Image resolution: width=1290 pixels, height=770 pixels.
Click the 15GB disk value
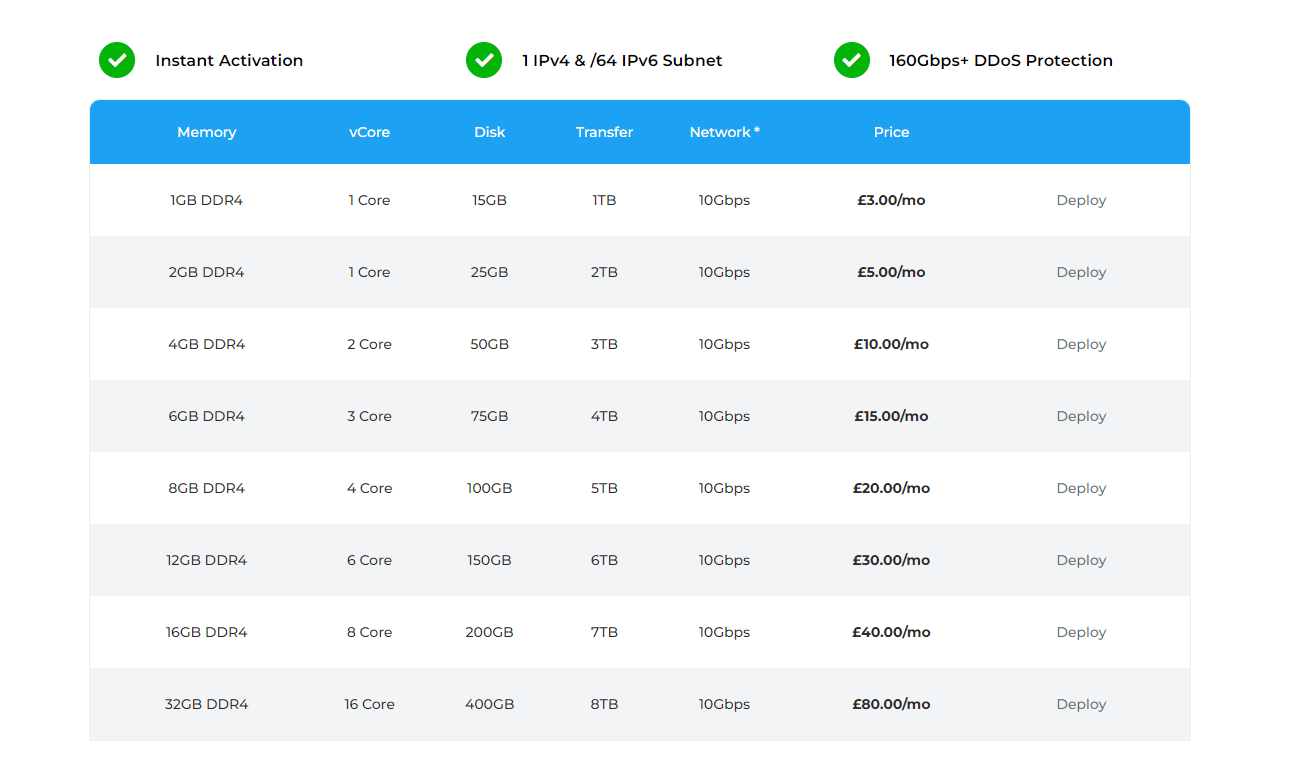coord(490,200)
